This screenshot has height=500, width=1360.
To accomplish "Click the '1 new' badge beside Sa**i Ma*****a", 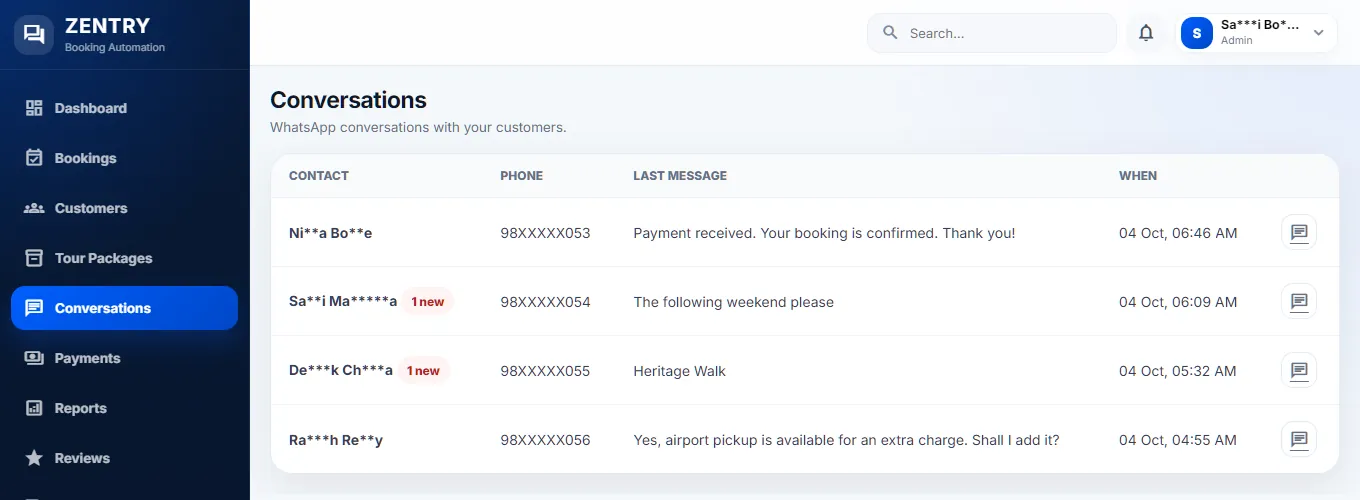I will 428,301.
